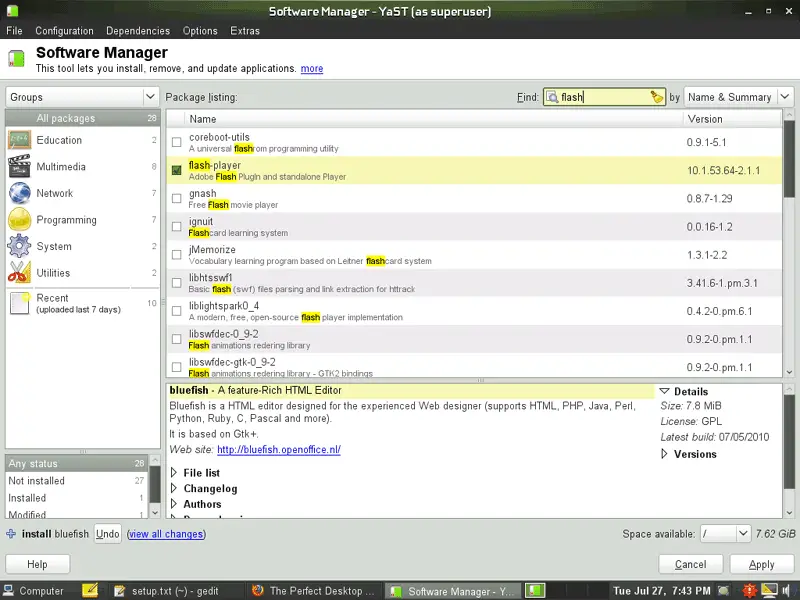Click the magnifier icon in the Find box
The height and width of the screenshot is (600, 800).
click(x=552, y=97)
